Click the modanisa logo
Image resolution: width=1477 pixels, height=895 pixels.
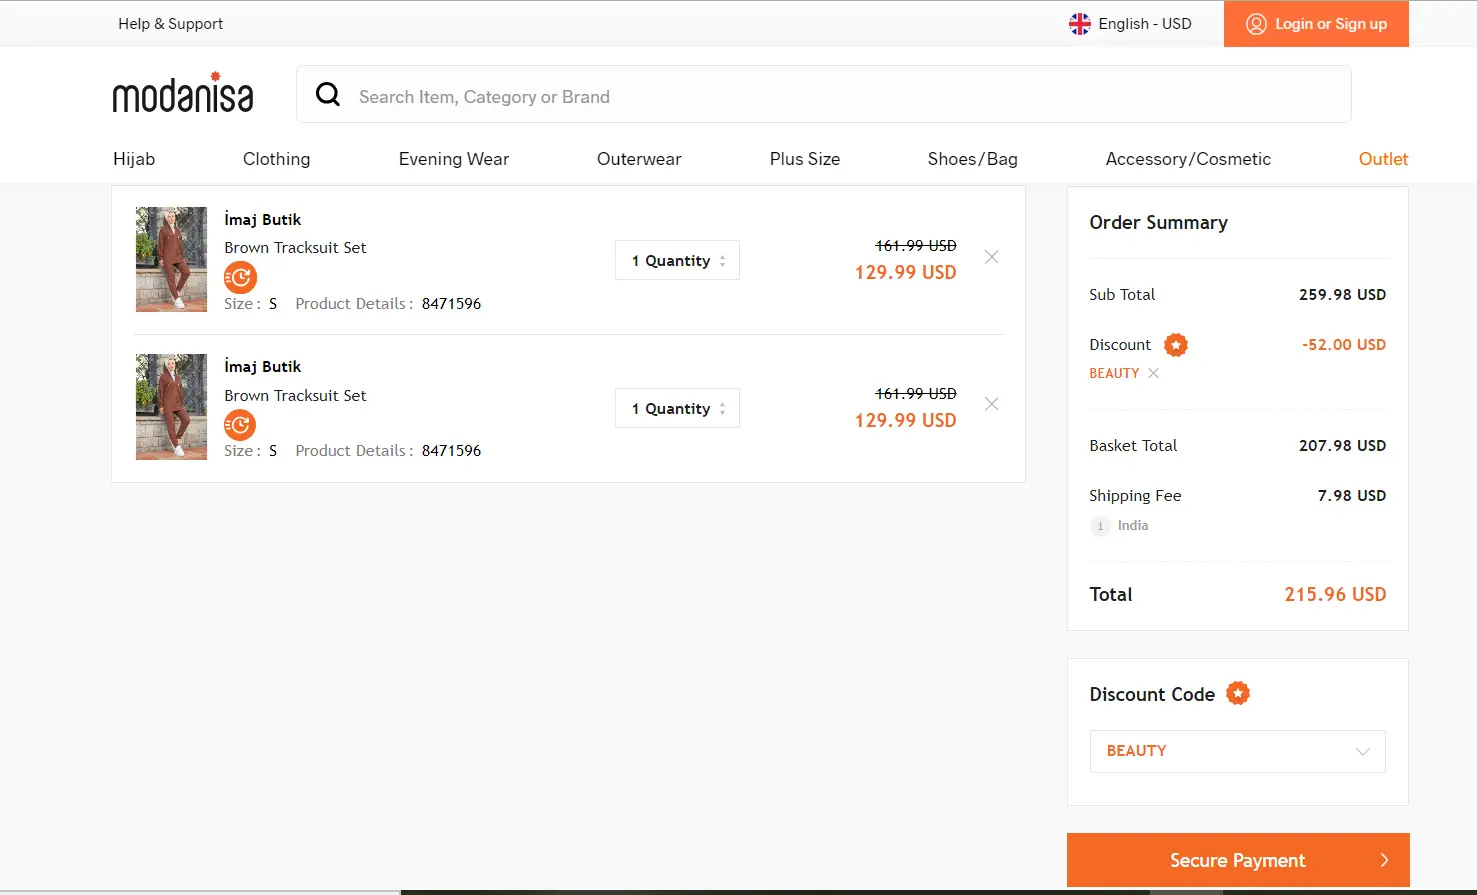pos(183,92)
